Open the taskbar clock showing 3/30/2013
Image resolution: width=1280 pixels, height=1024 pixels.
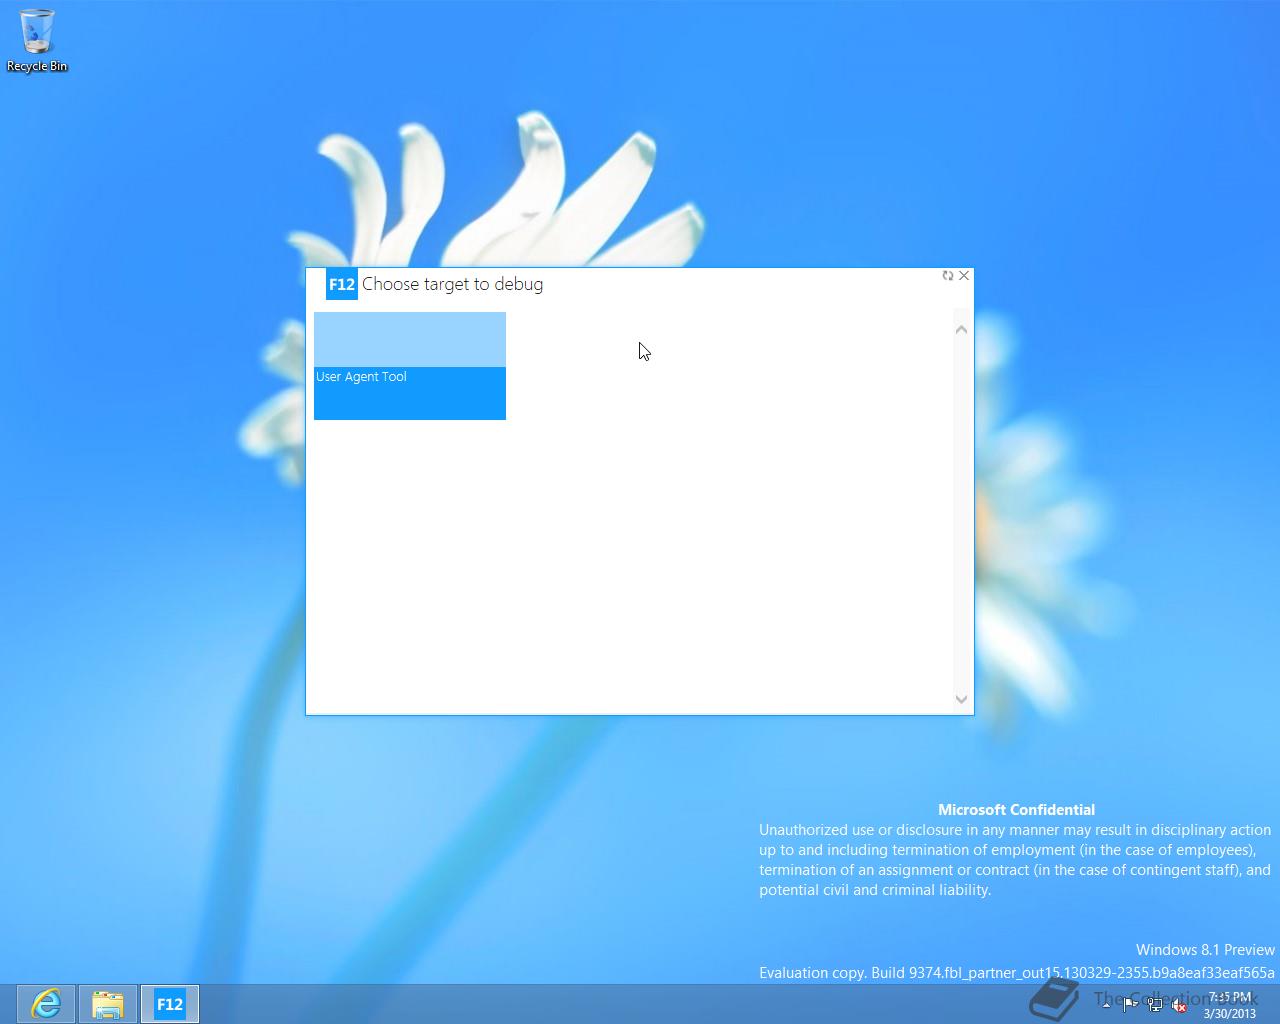(x=1230, y=1005)
